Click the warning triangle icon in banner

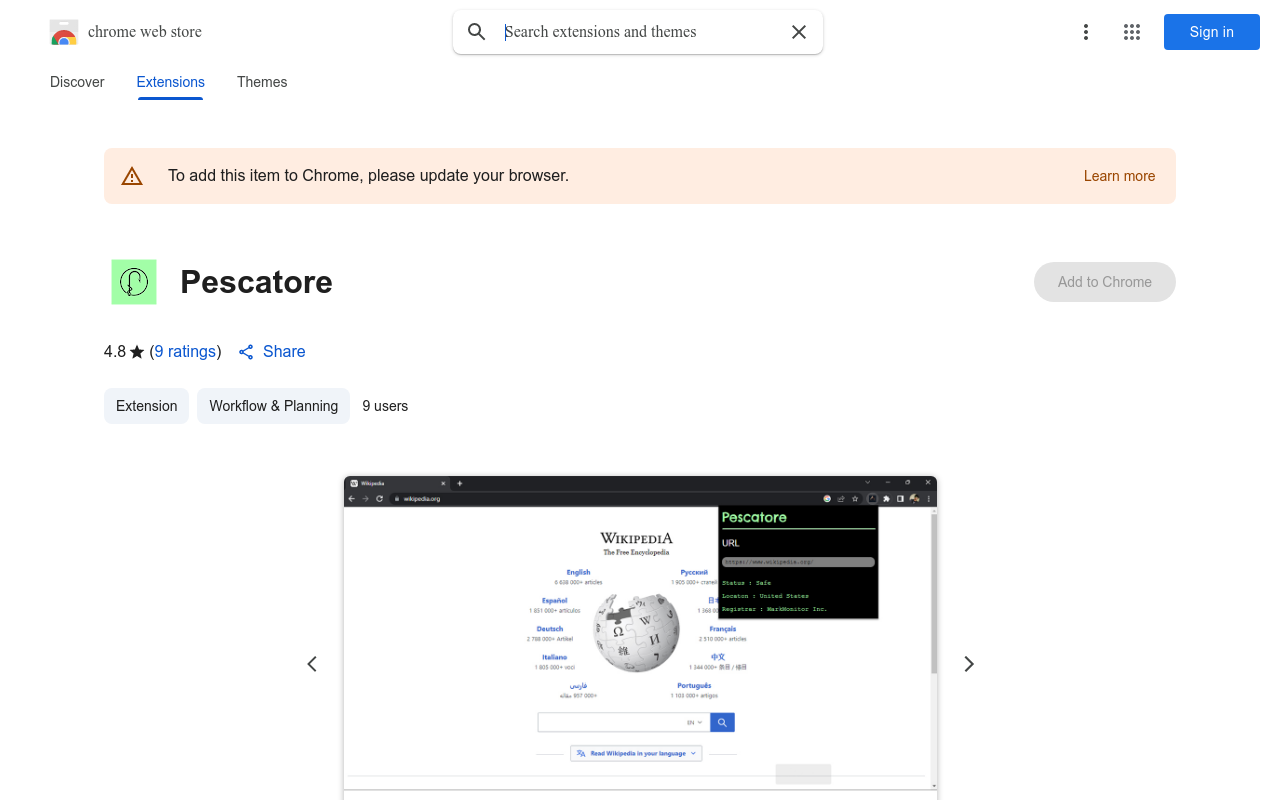tap(132, 176)
